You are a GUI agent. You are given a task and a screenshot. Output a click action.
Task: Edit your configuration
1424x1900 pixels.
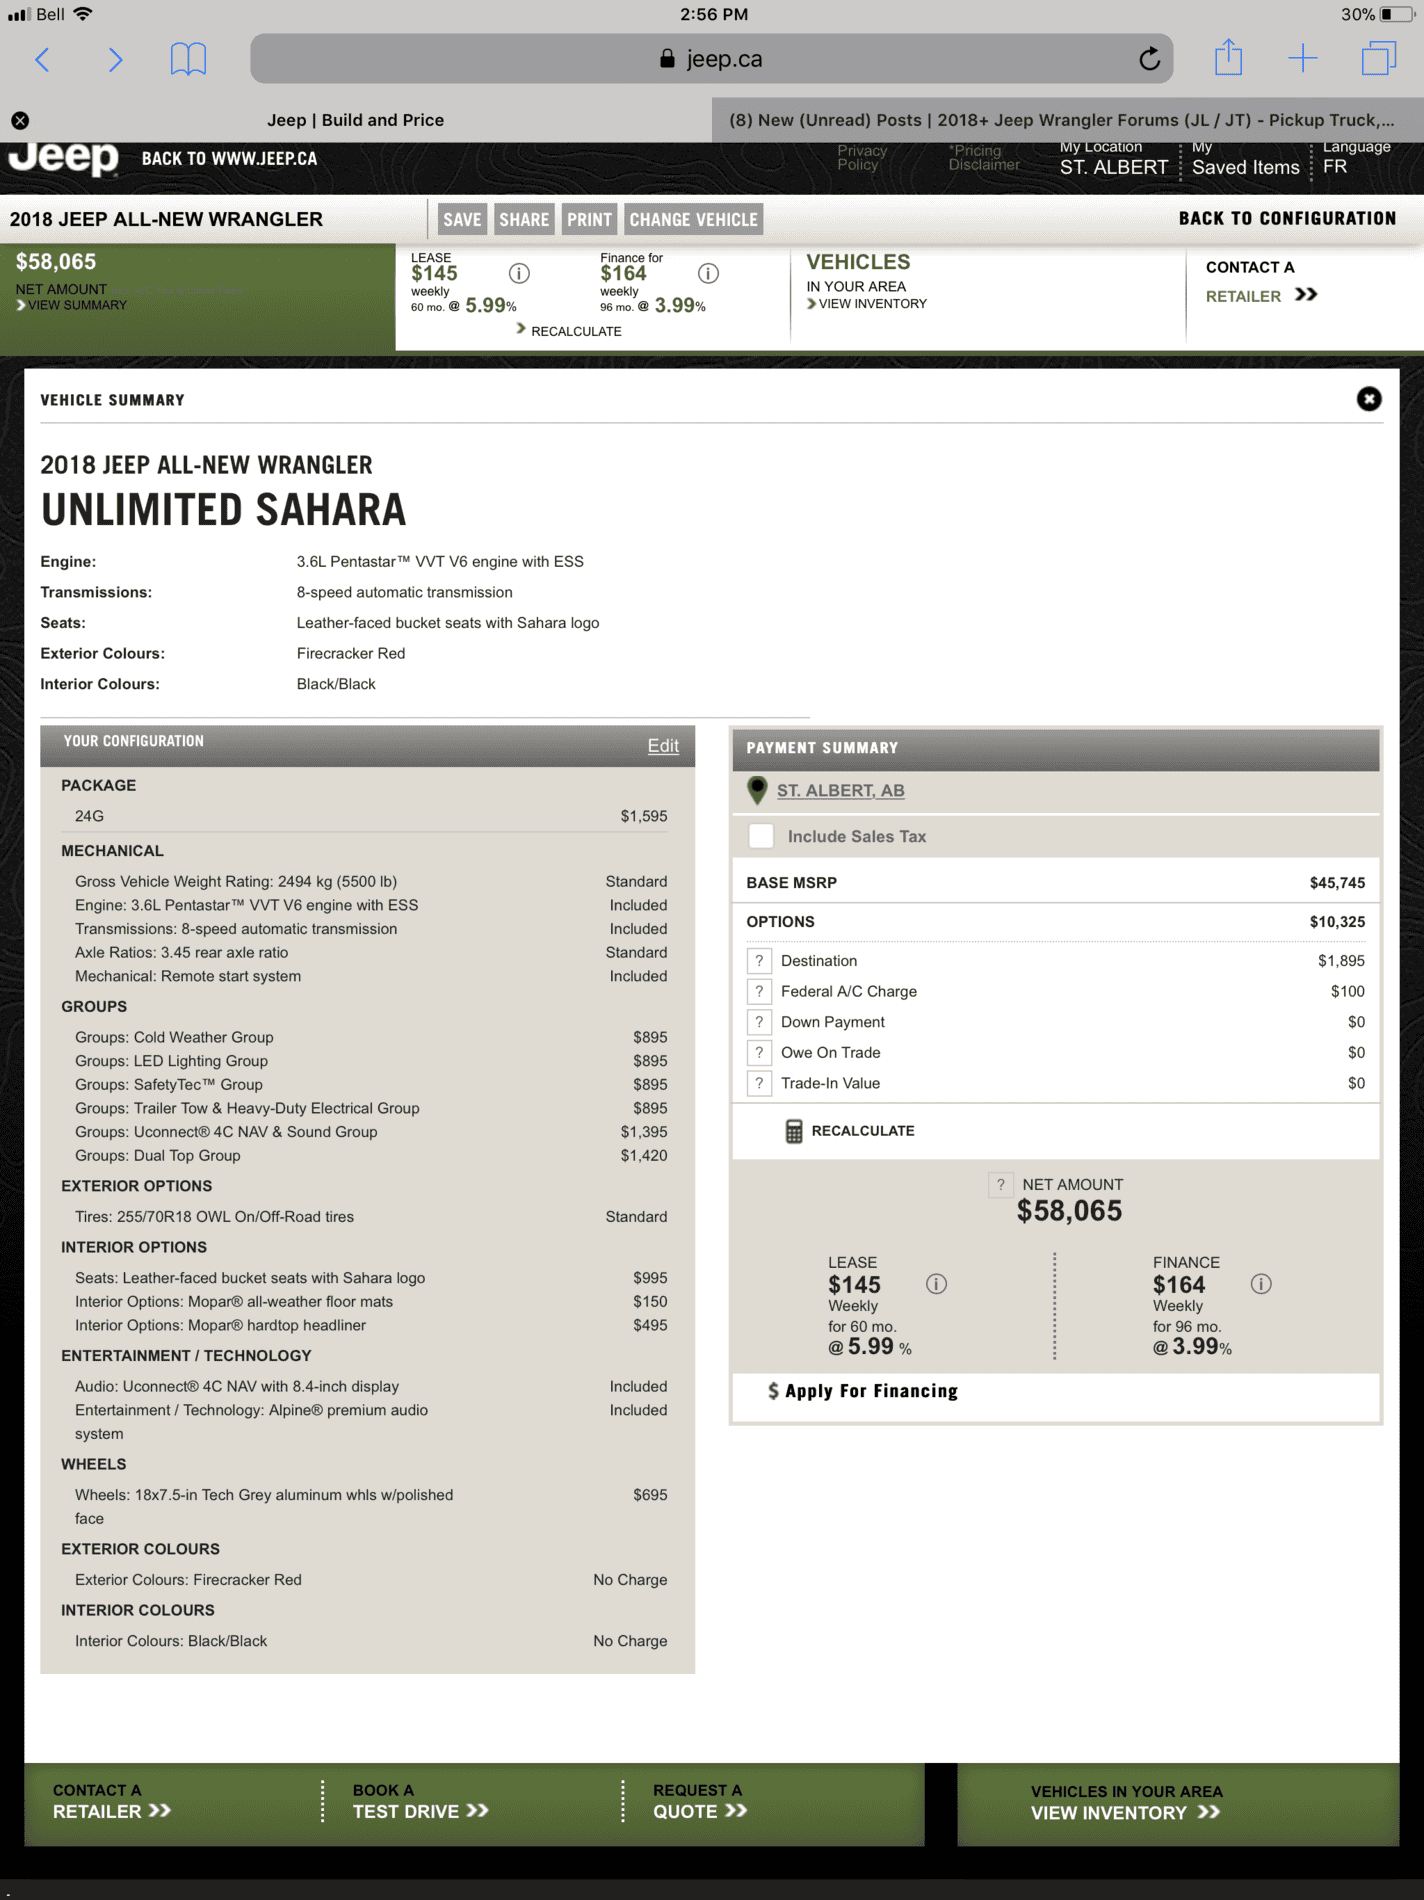click(663, 746)
